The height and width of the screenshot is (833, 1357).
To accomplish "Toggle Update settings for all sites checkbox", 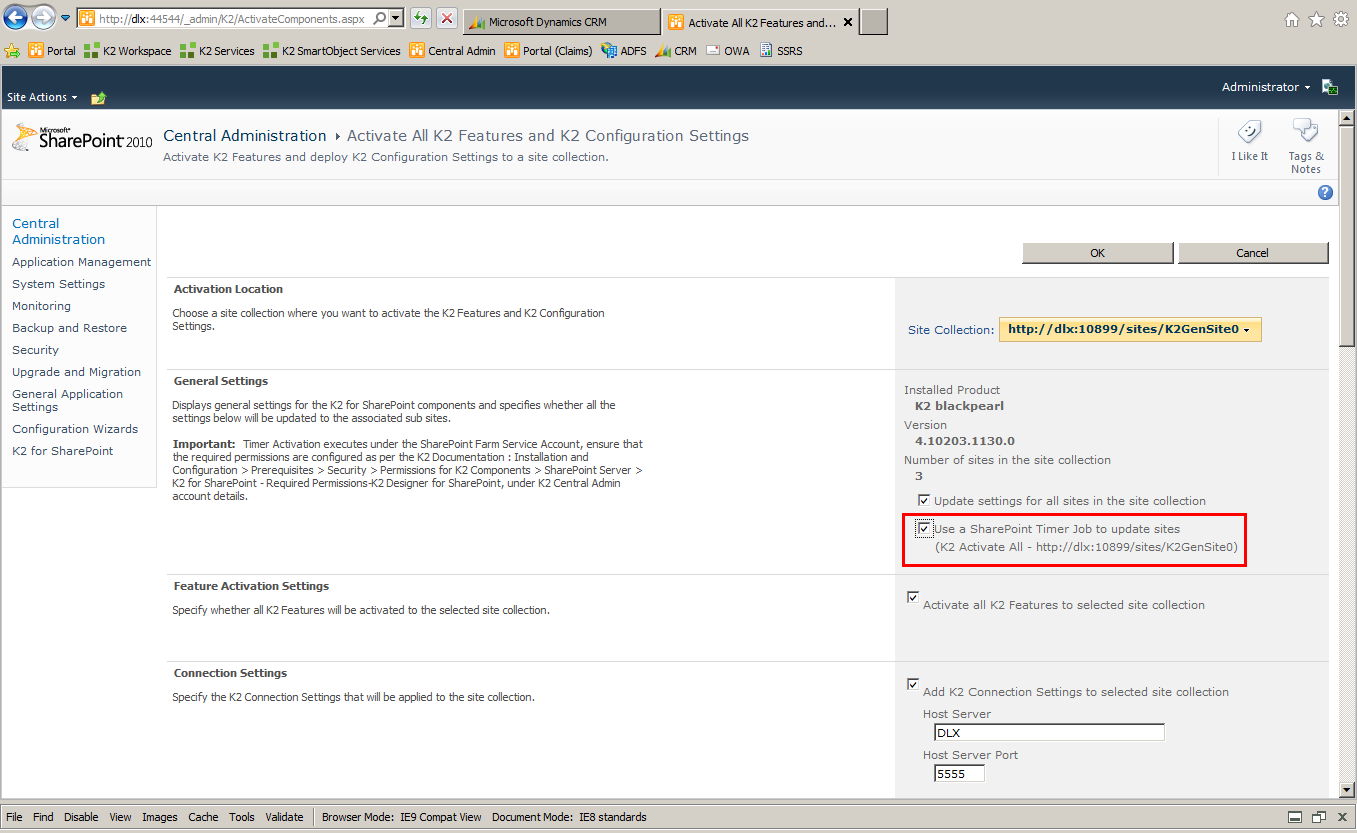I will click(x=924, y=500).
